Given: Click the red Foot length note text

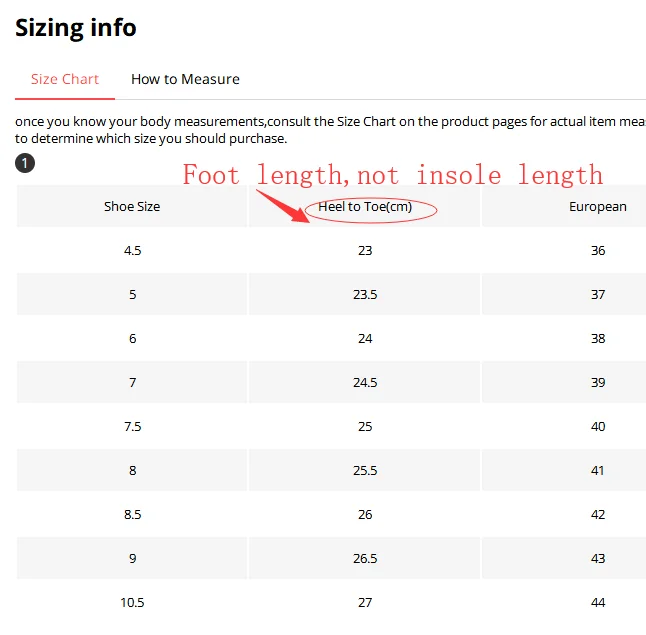Looking at the screenshot, I should pyautogui.click(x=393, y=175).
